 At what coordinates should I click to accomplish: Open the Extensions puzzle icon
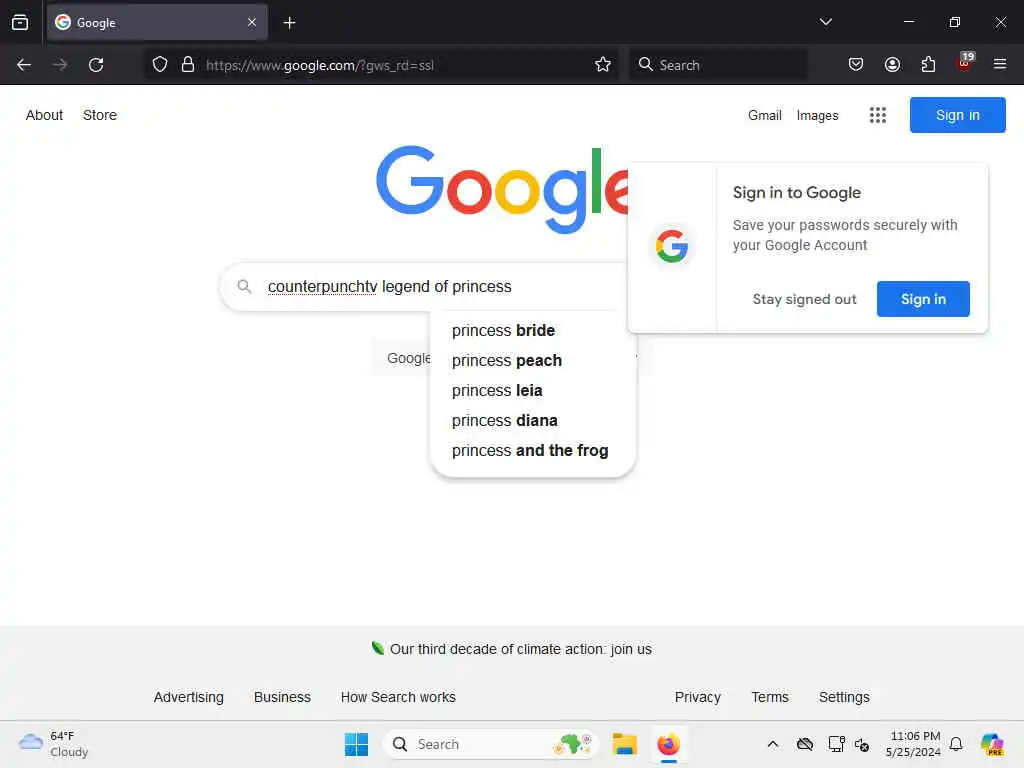928,65
